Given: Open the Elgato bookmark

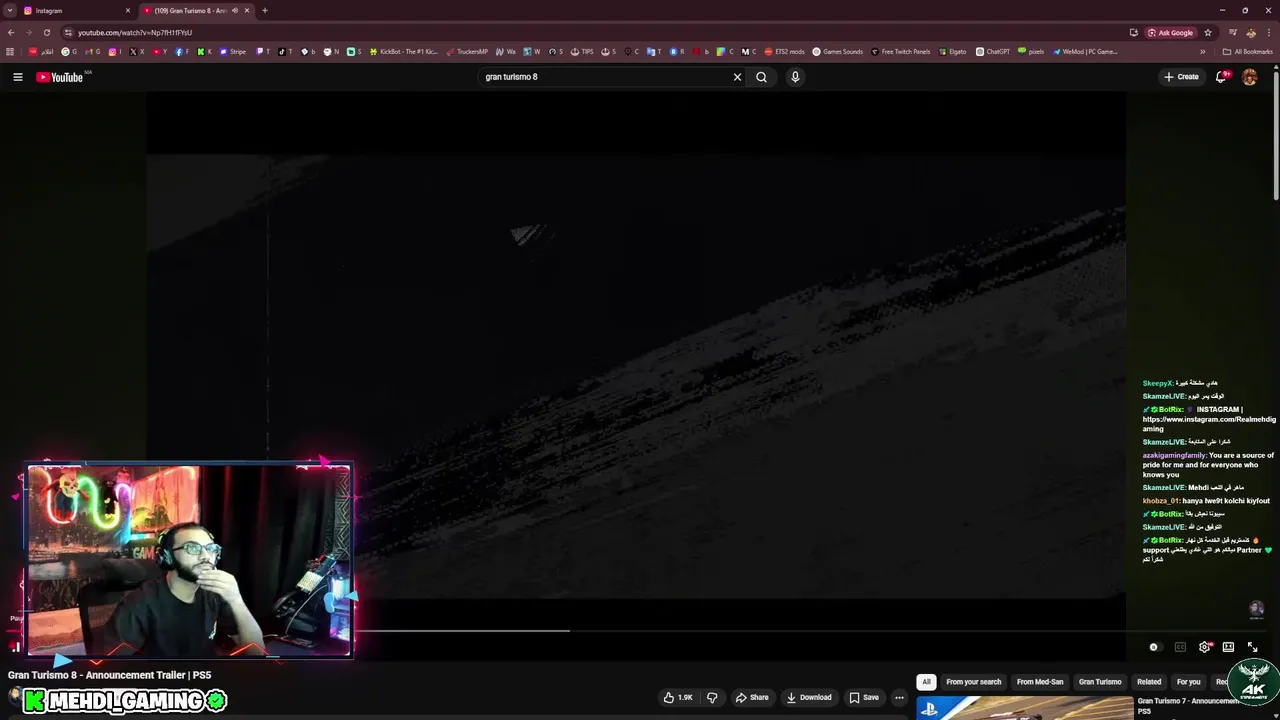Looking at the screenshot, I should click(953, 52).
